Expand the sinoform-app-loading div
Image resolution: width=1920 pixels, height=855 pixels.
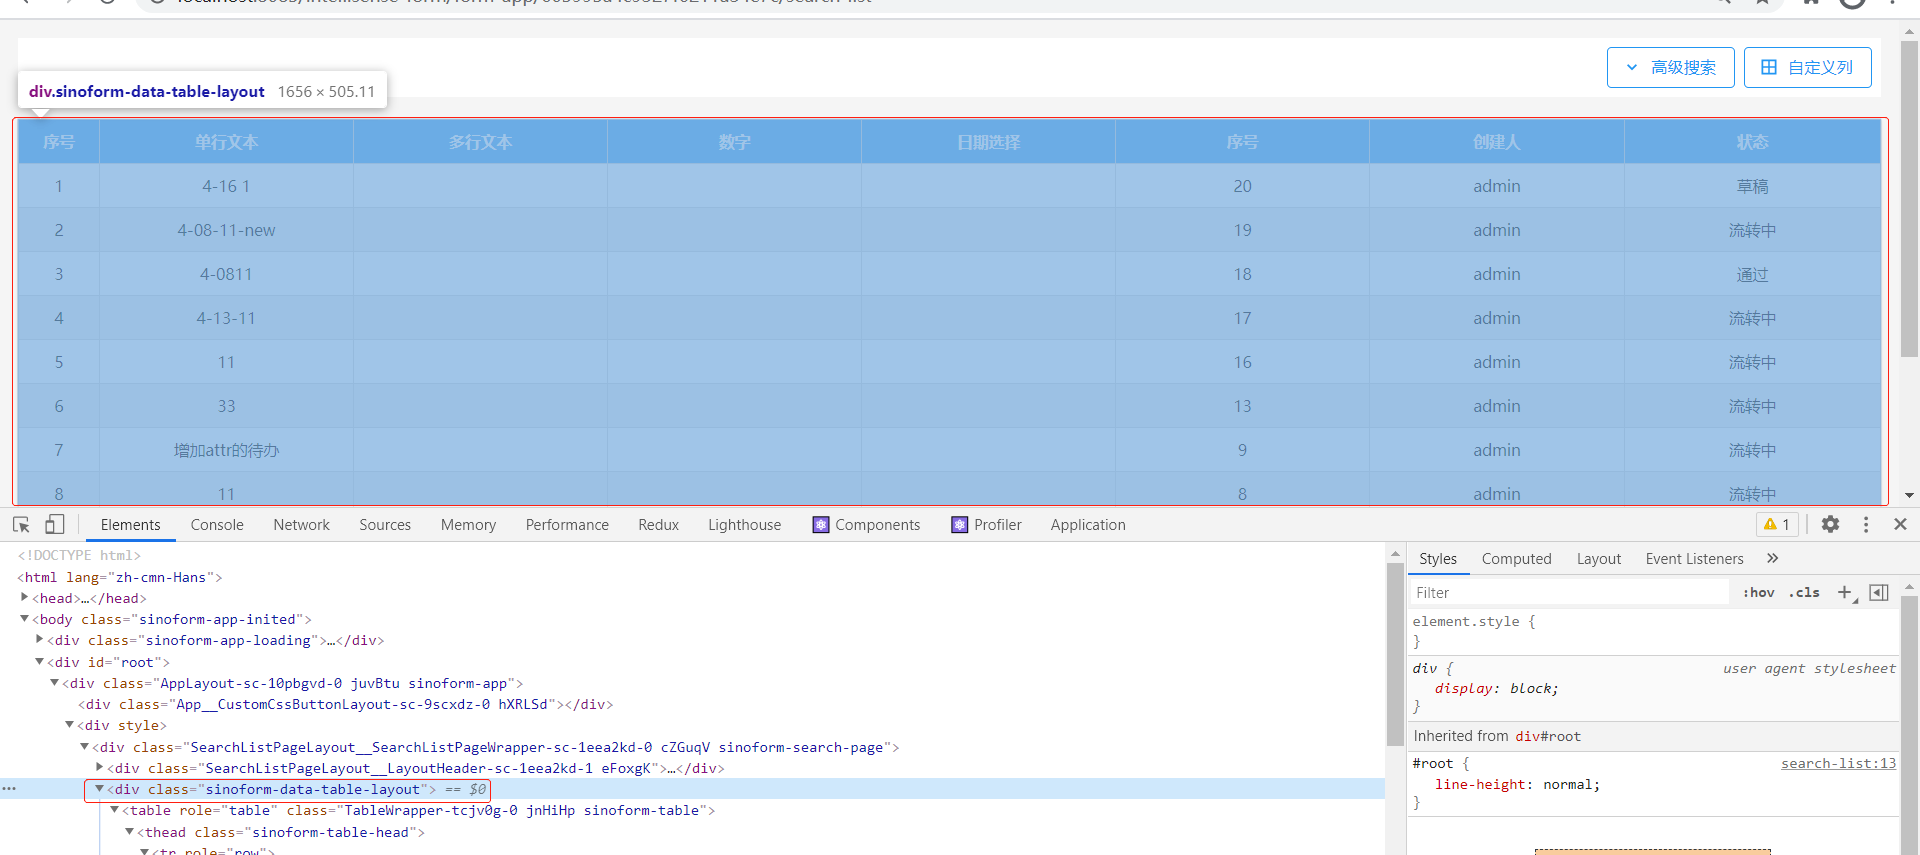coord(40,639)
